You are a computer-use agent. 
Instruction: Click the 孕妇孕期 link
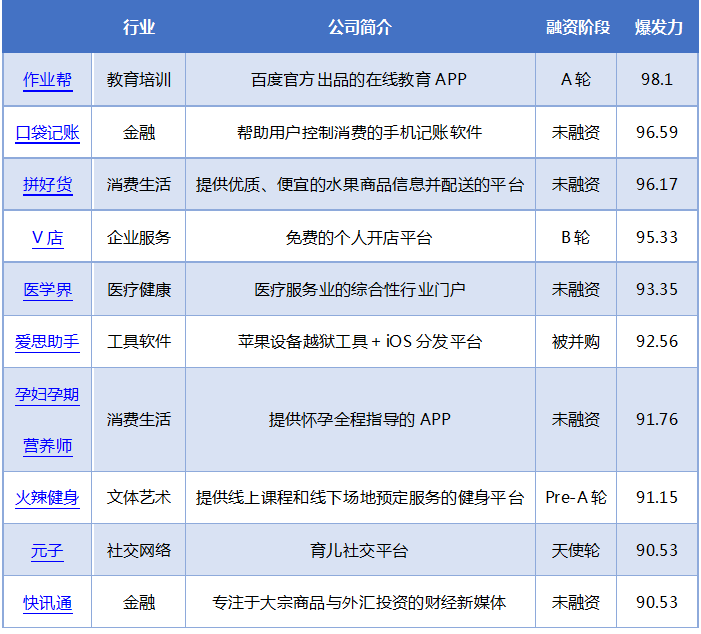[47, 395]
